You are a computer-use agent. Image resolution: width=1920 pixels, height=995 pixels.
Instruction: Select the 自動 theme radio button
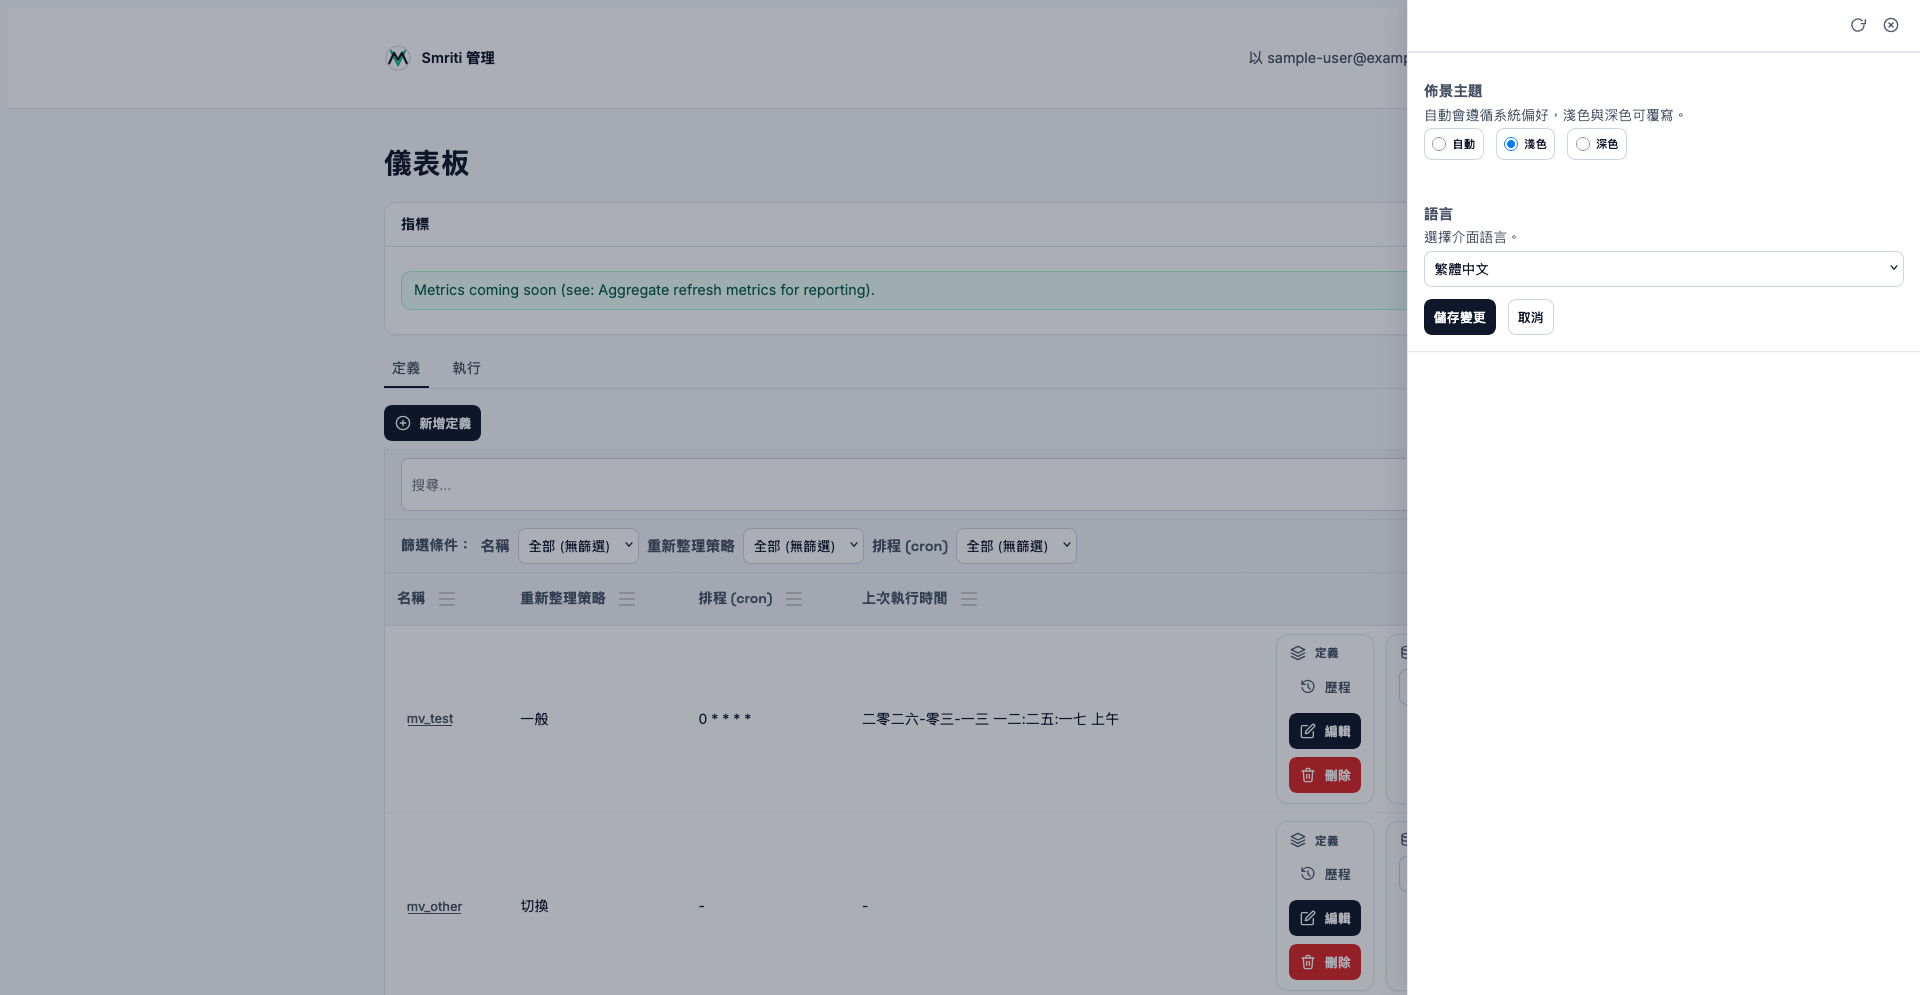coord(1439,144)
